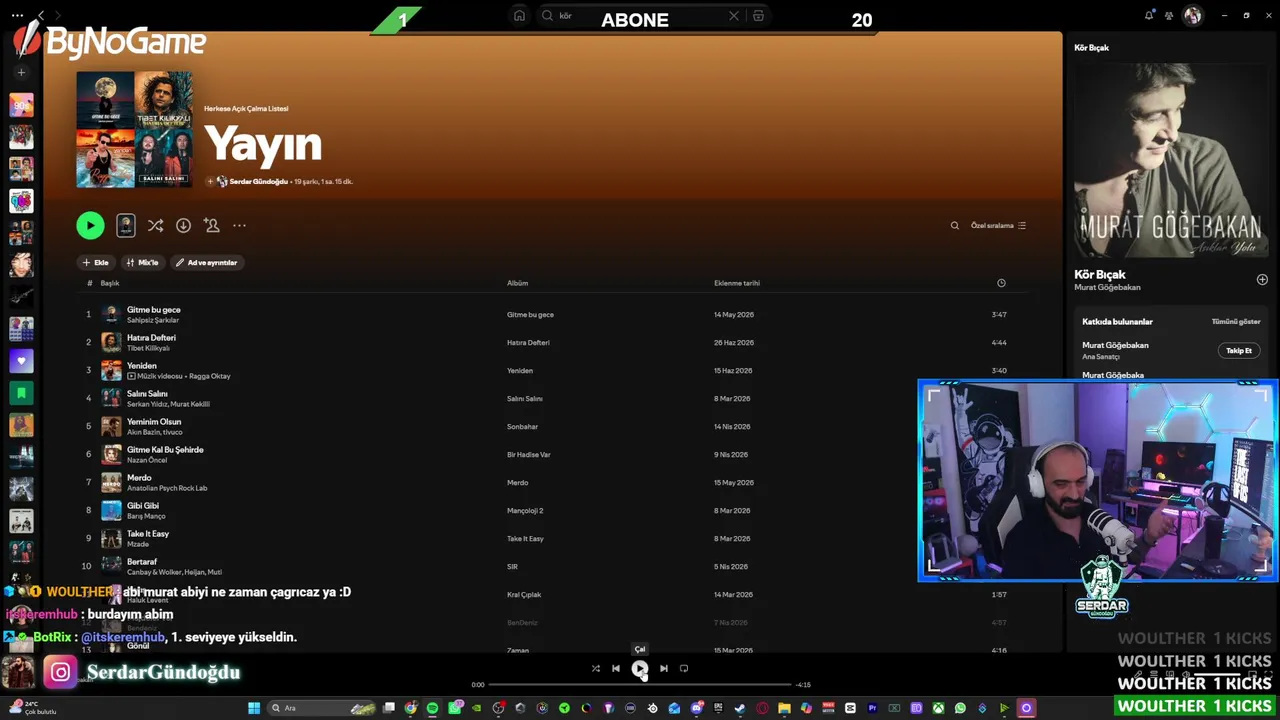
Task: Play the Yayın playlist with green button
Action: [x=90, y=226]
